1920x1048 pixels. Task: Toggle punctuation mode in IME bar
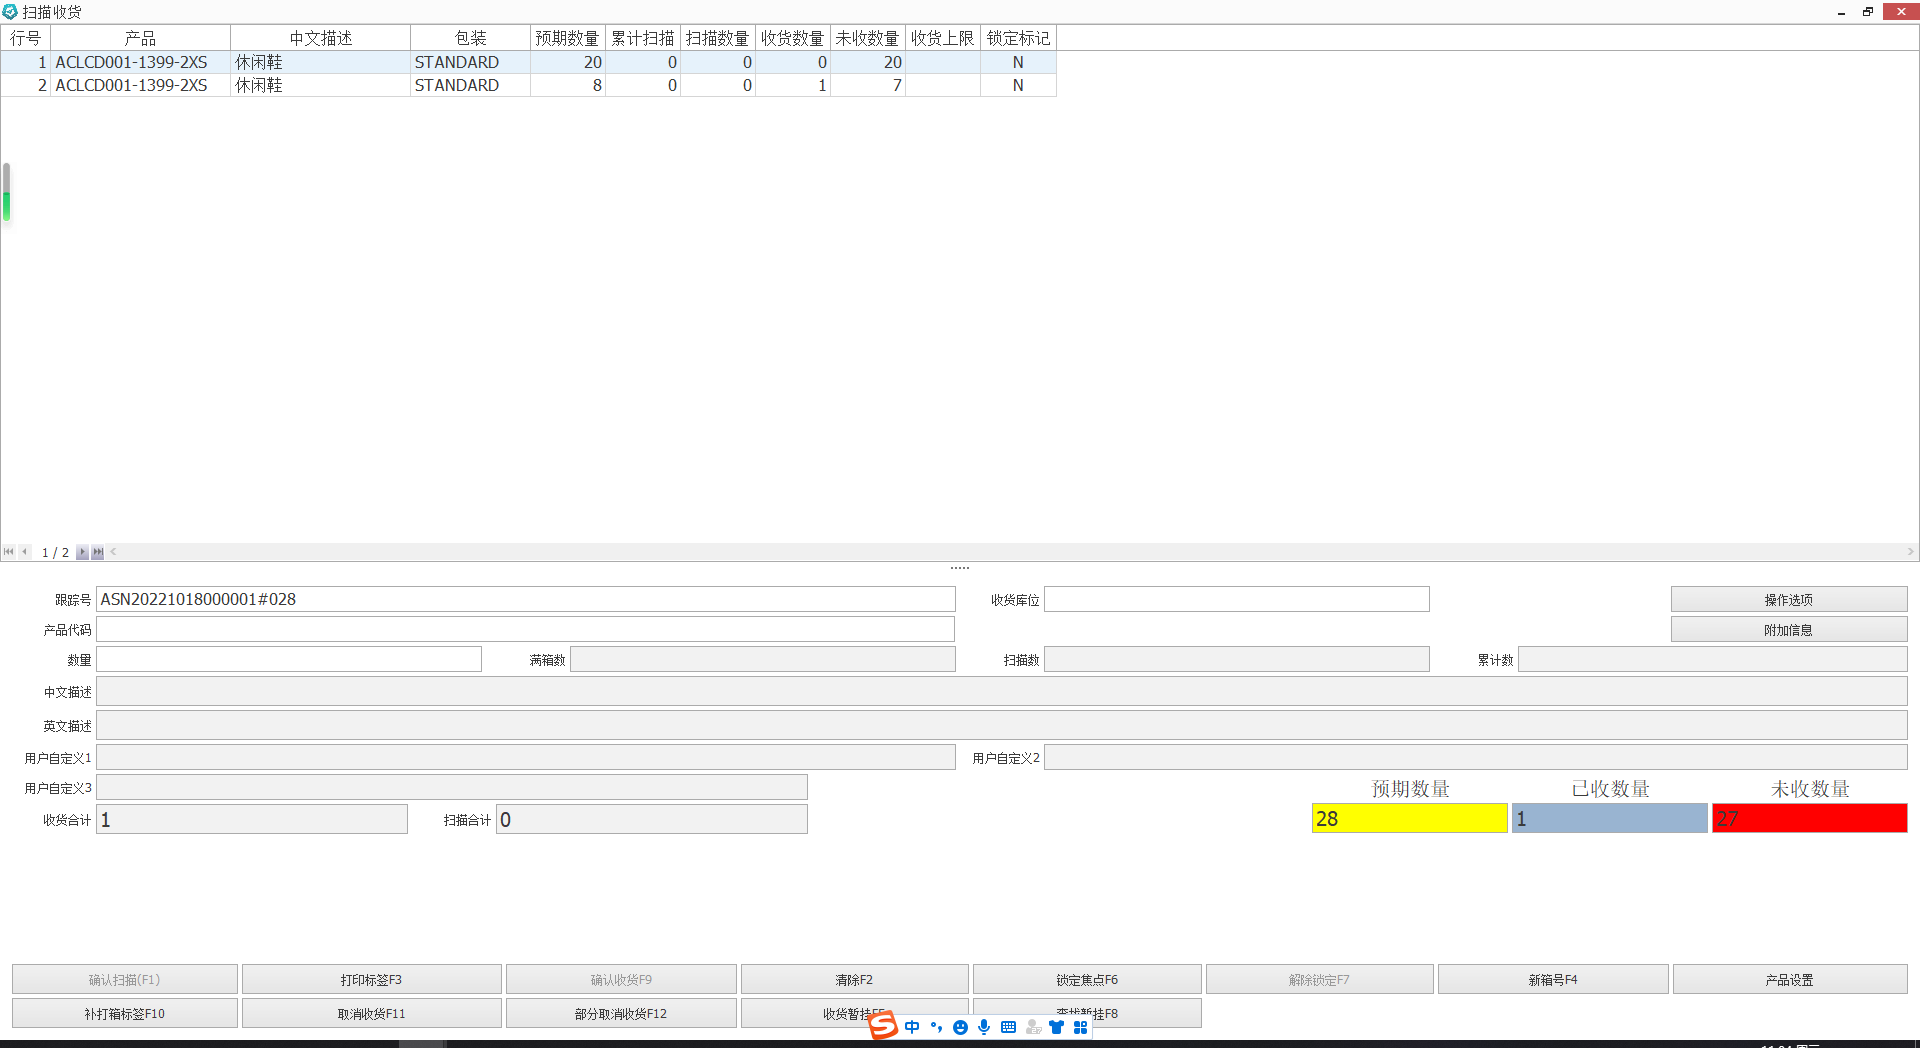pos(936,1027)
